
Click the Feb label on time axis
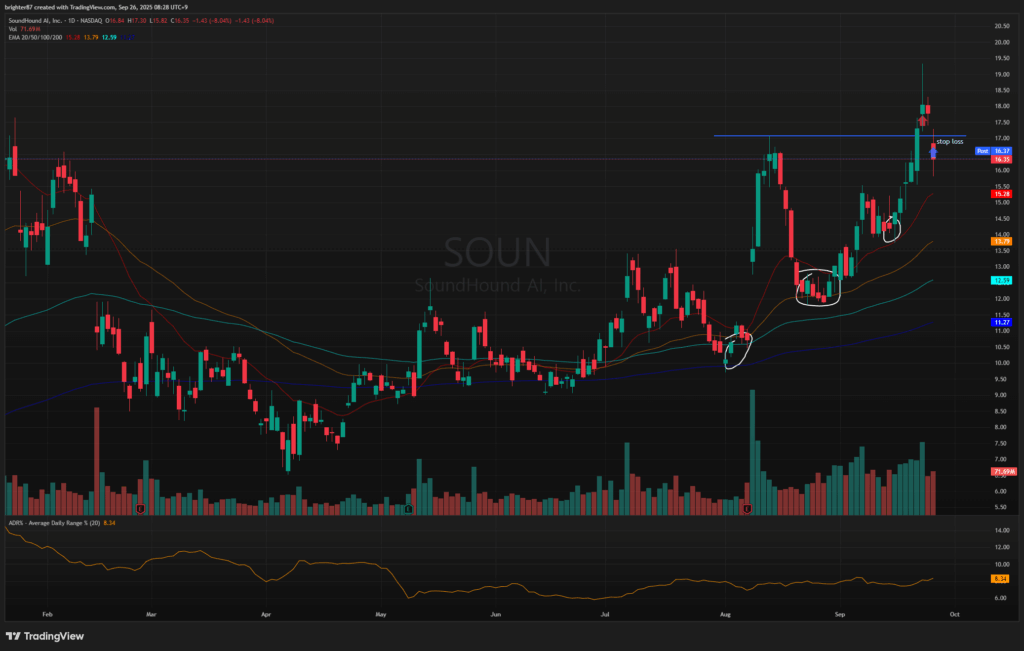click(47, 614)
